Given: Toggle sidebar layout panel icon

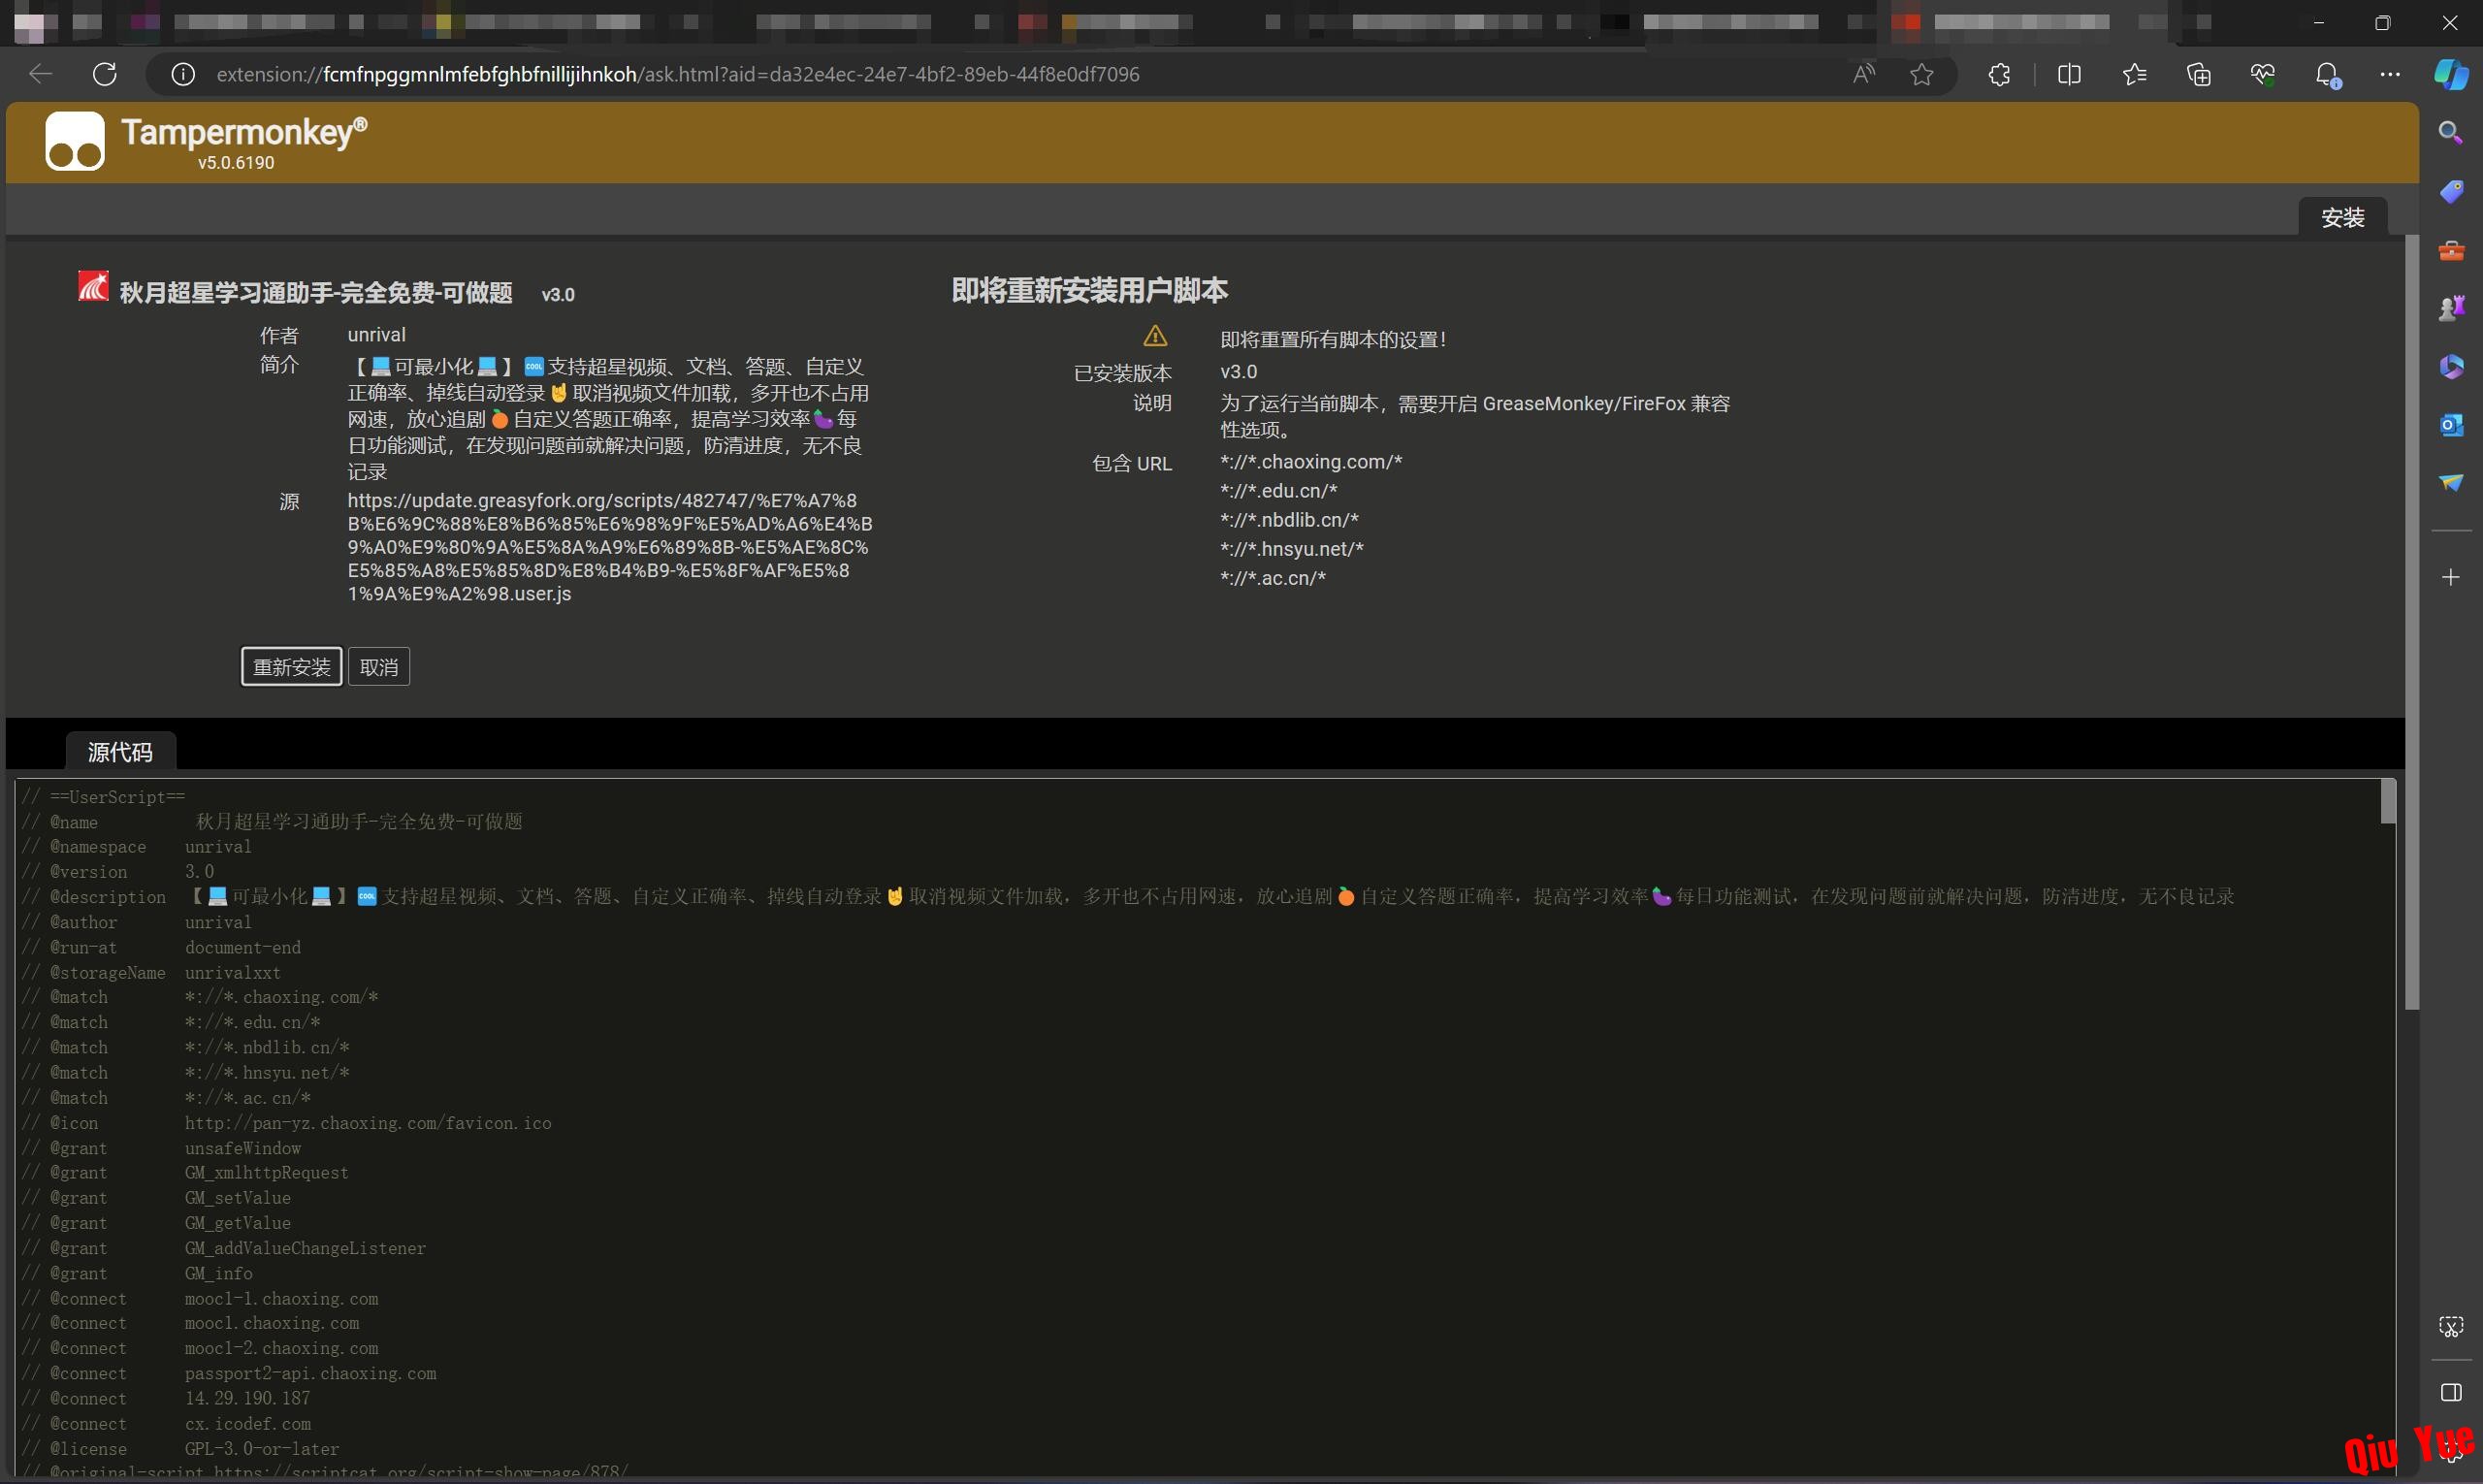Looking at the screenshot, I should 2451,1393.
